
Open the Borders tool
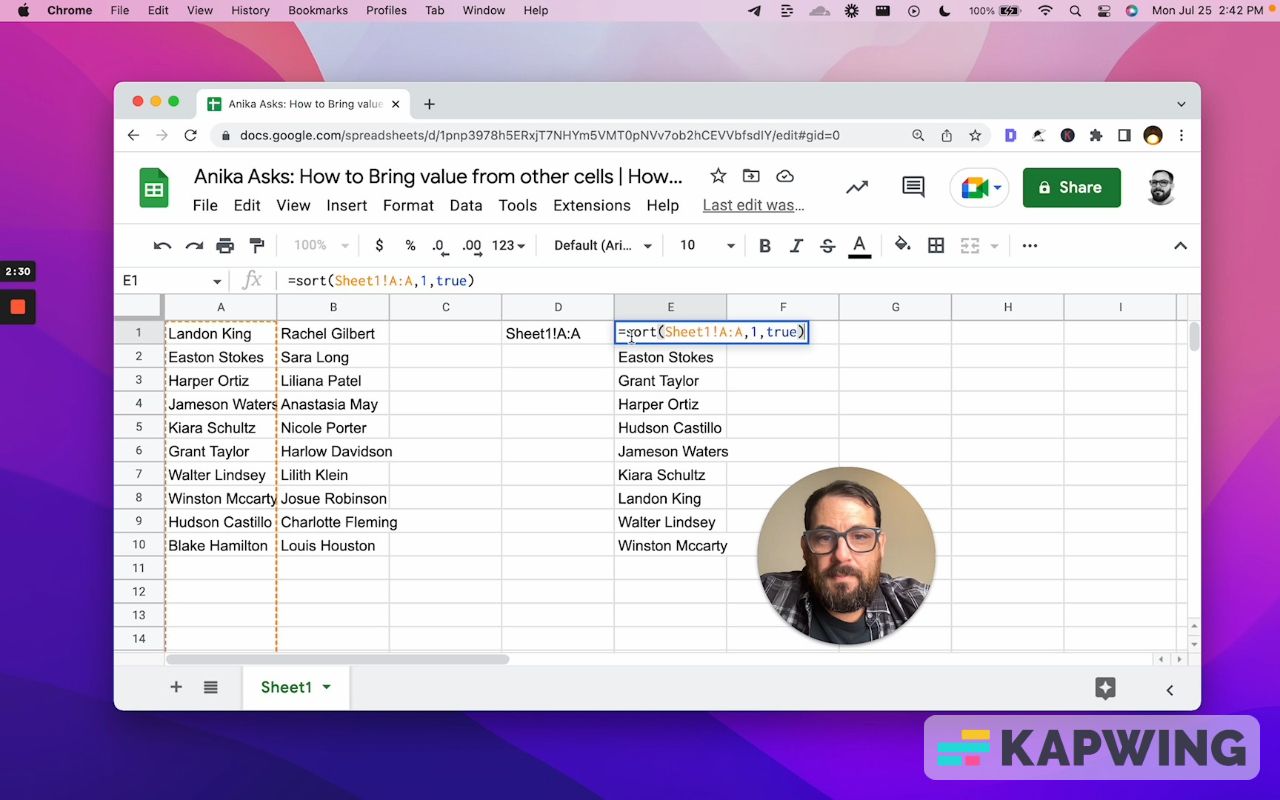[936, 245]
